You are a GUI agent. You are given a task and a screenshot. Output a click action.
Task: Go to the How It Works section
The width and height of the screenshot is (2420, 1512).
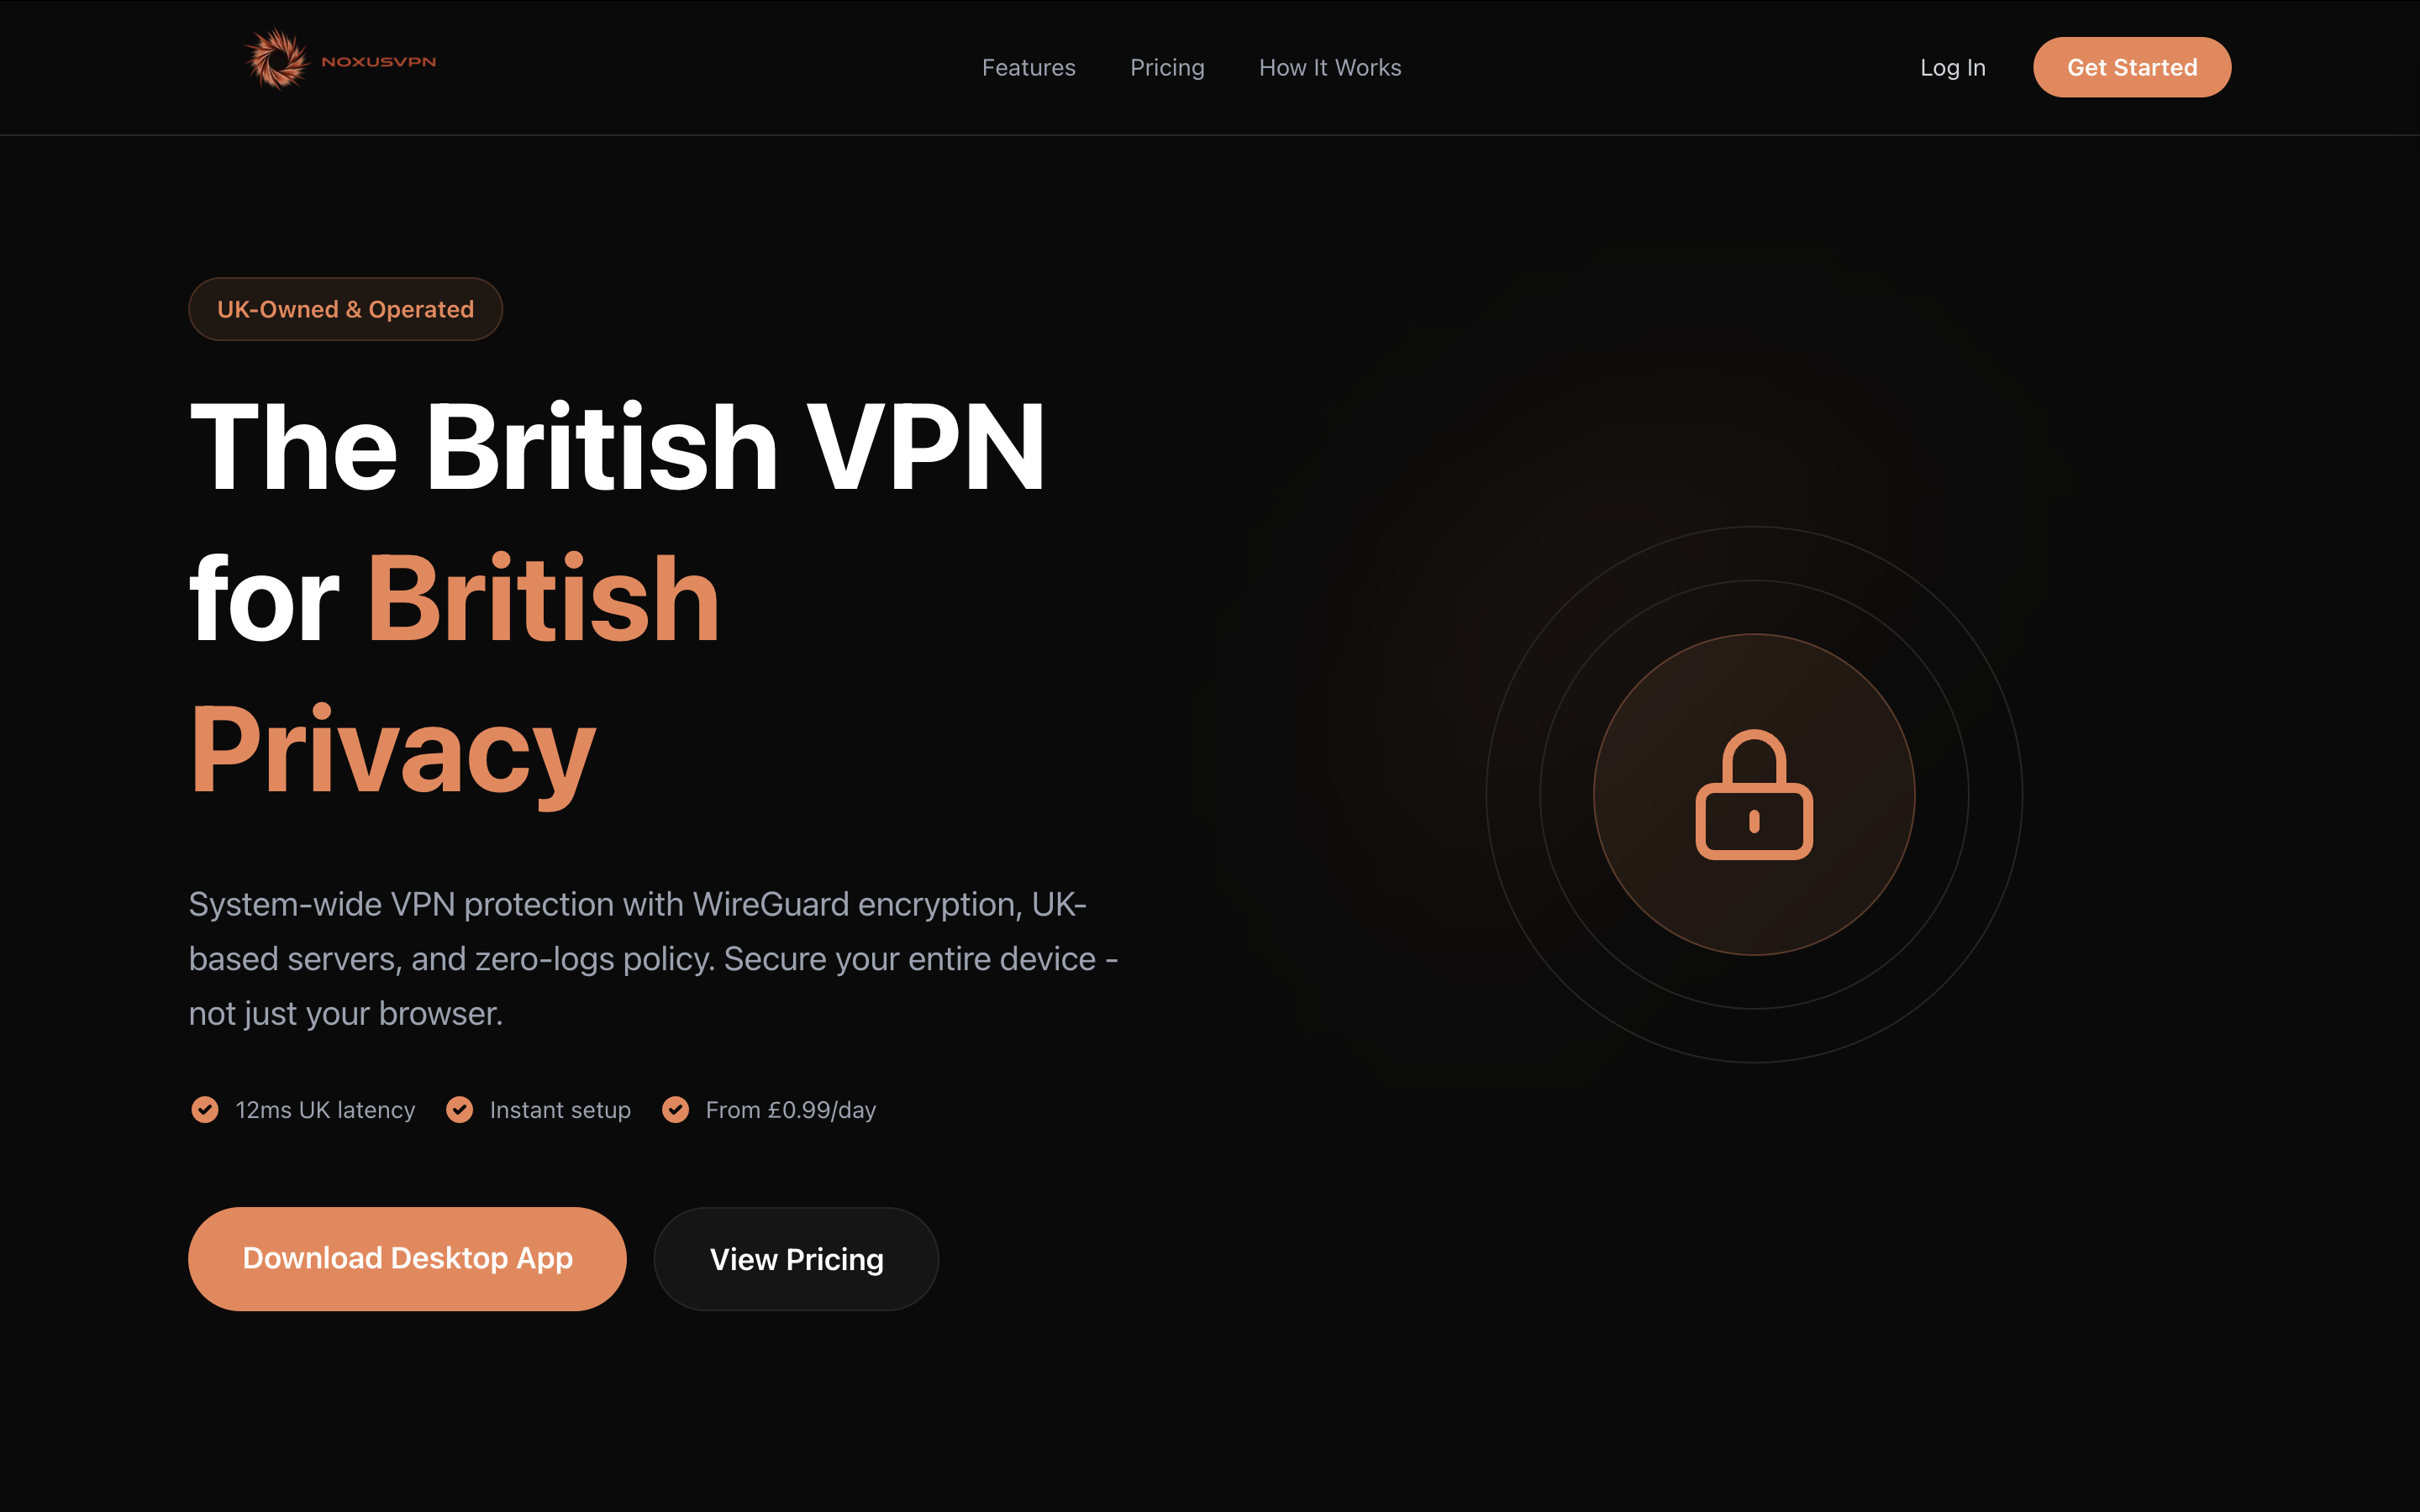click(1330, 67)
